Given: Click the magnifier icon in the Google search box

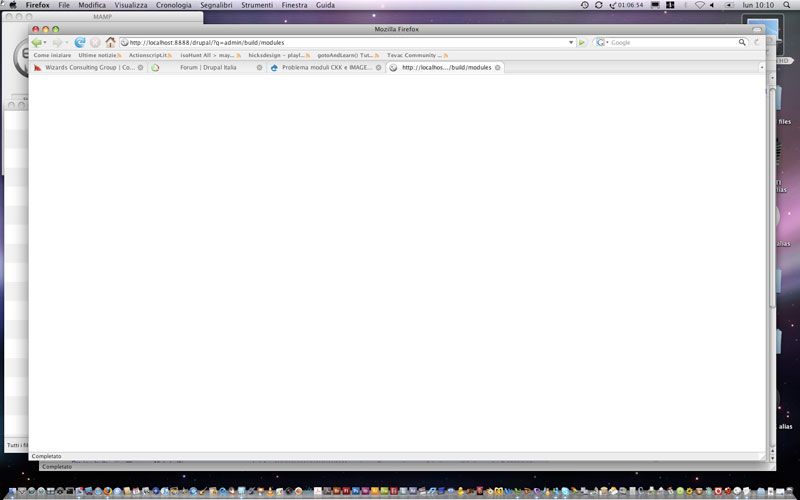Looking at the screenshot, I should [742, 42].
